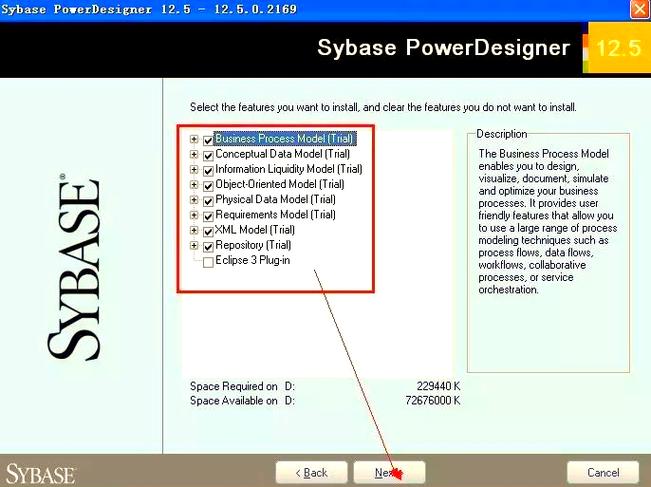Click the 229440 K space required value
The height and width of the screenshot is (487, 651).
pos(438,387)
